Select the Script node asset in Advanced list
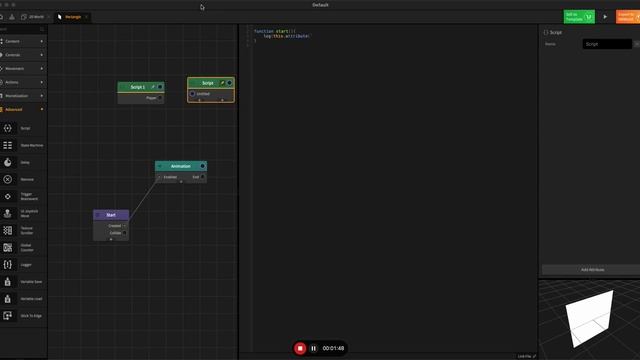This screenshot has width=640, height=360. coord(23,128)
